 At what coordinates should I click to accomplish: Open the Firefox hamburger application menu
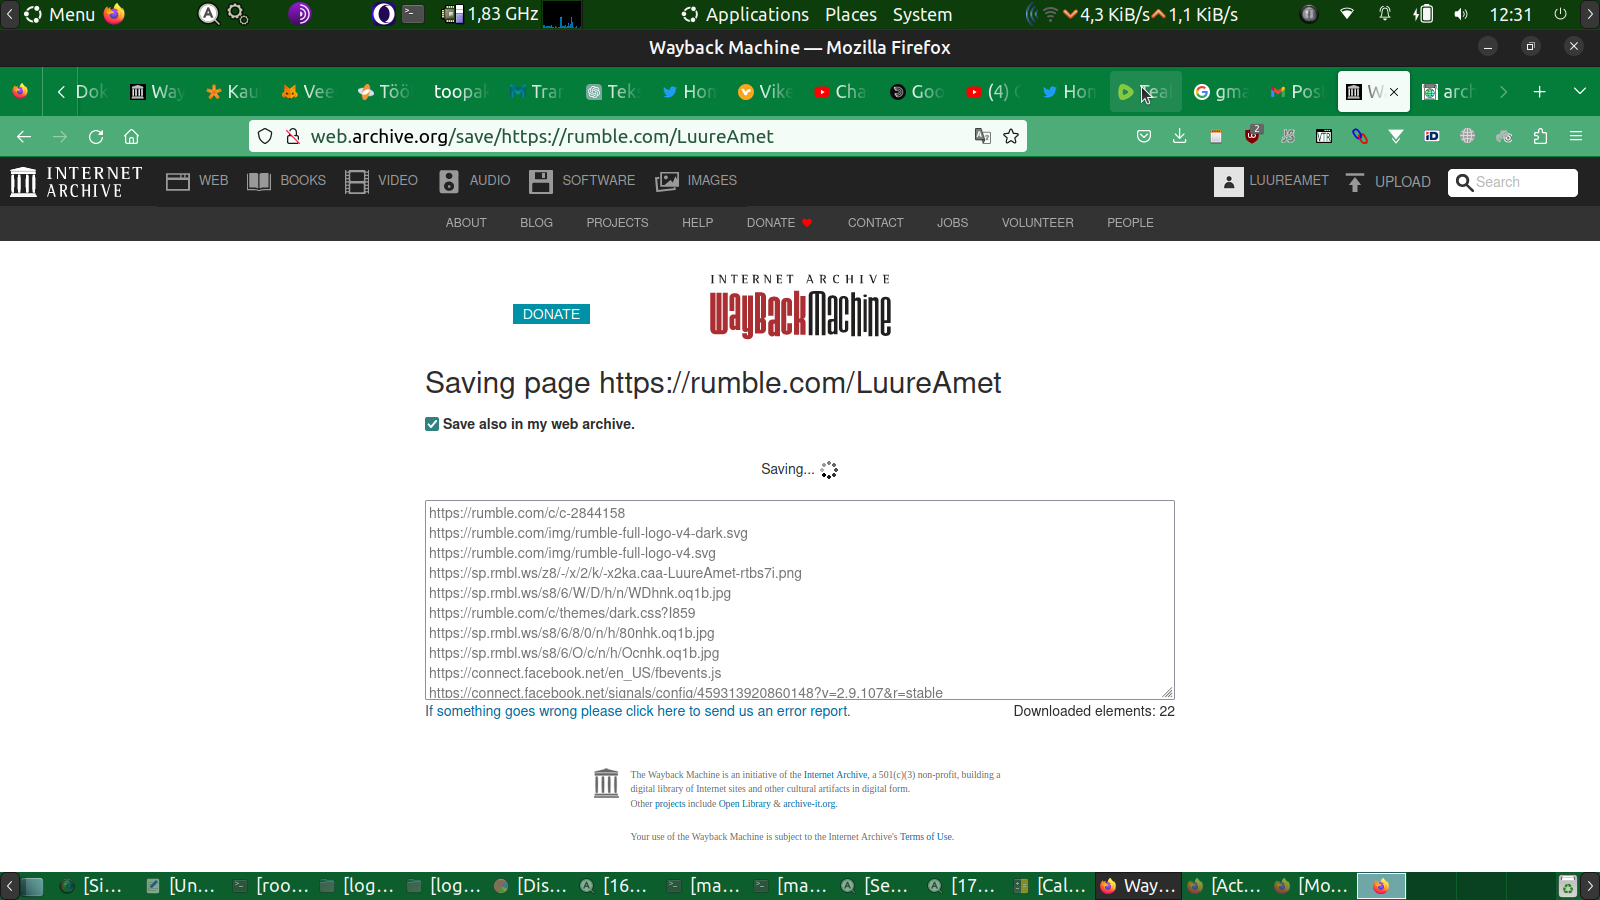1576,136
